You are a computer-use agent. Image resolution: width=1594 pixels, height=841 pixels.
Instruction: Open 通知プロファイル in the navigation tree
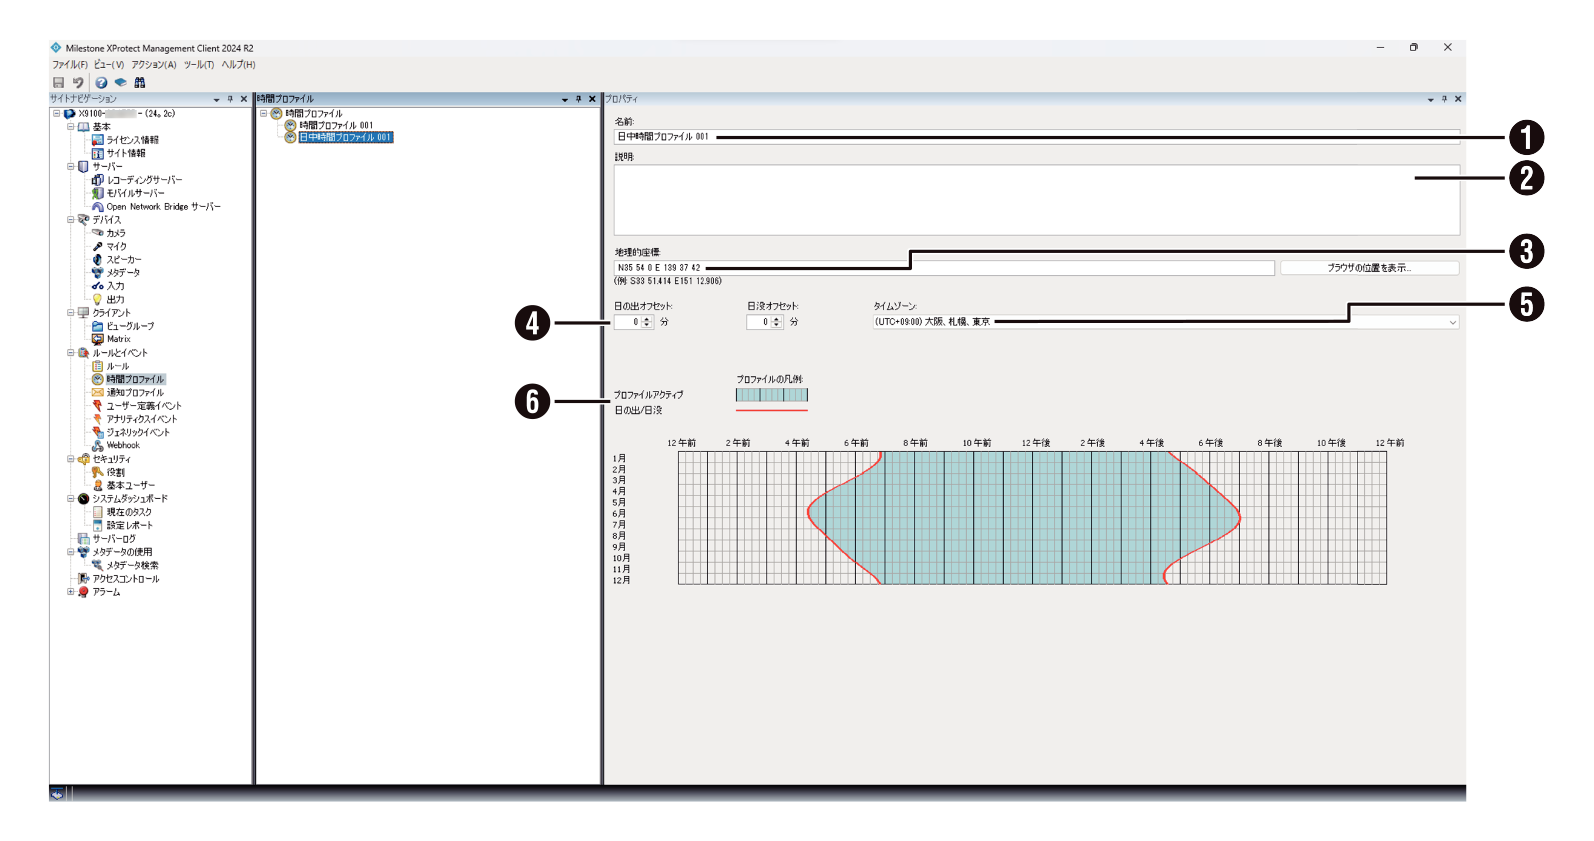135,393
